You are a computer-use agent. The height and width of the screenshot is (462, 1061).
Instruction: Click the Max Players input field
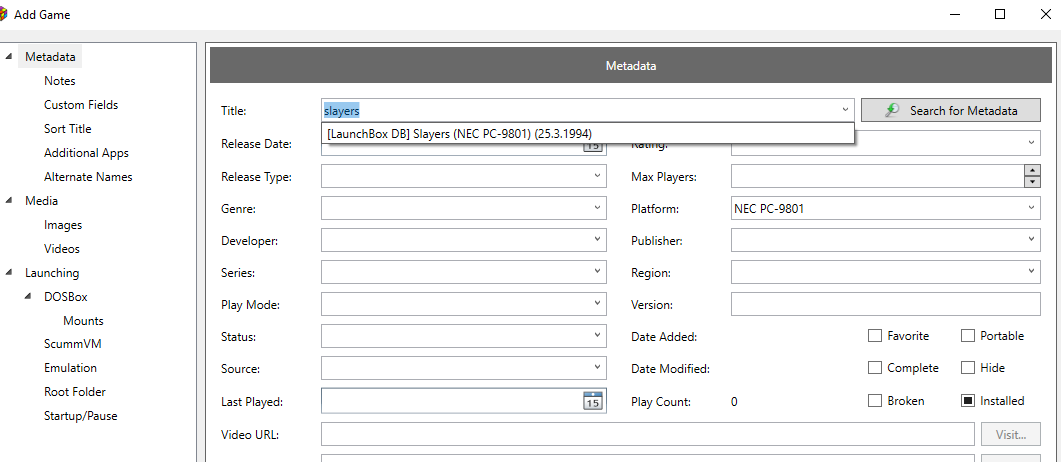(878, 177)
